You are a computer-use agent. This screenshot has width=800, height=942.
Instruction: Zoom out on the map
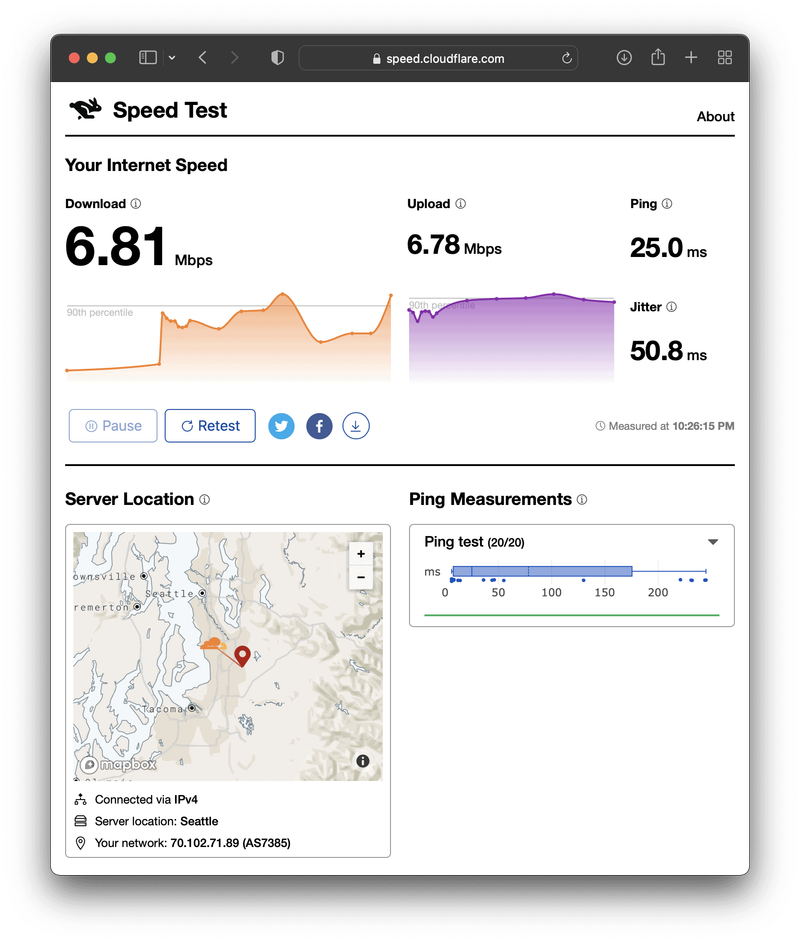coord(361,577)
